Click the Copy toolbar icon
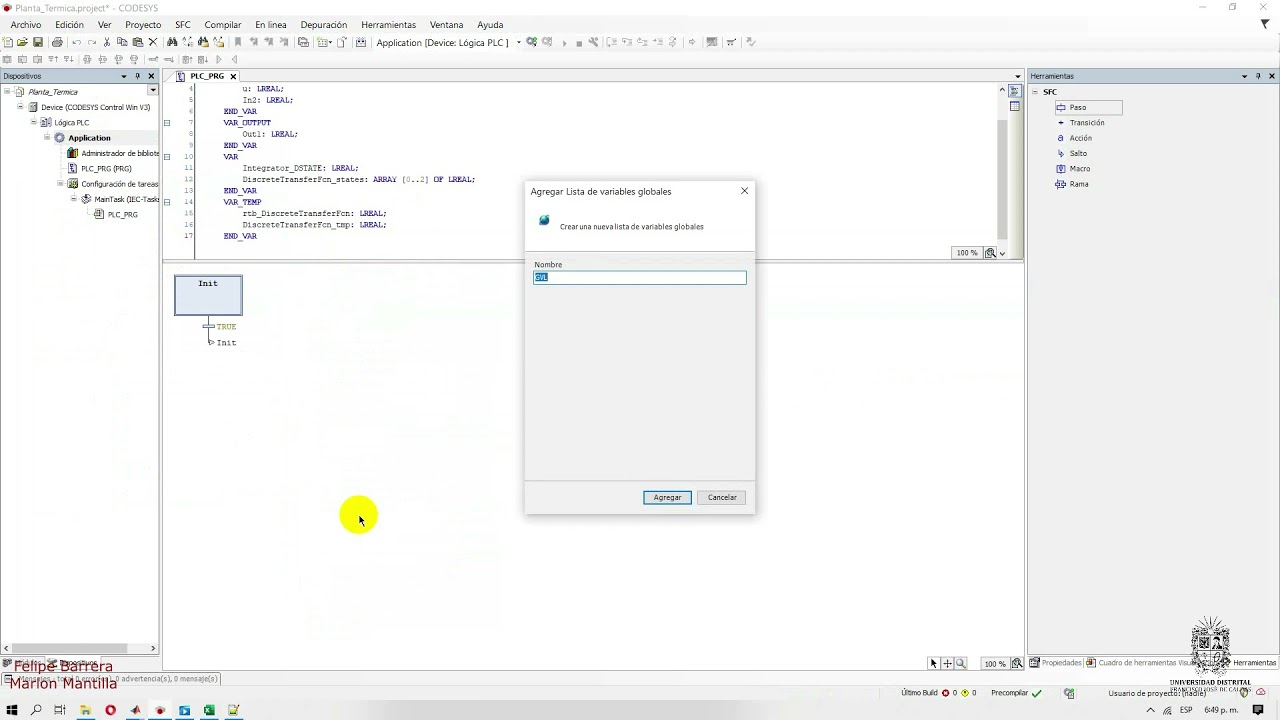This screenshot has height=720, width=1280. [x=122, y=42]
